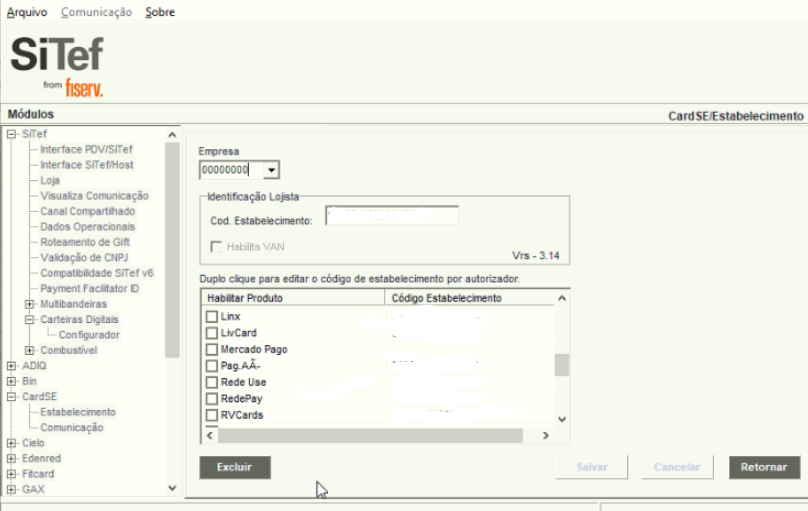
Task: Collapse the Carteiras Digitais node
Action: pos(29,319)
